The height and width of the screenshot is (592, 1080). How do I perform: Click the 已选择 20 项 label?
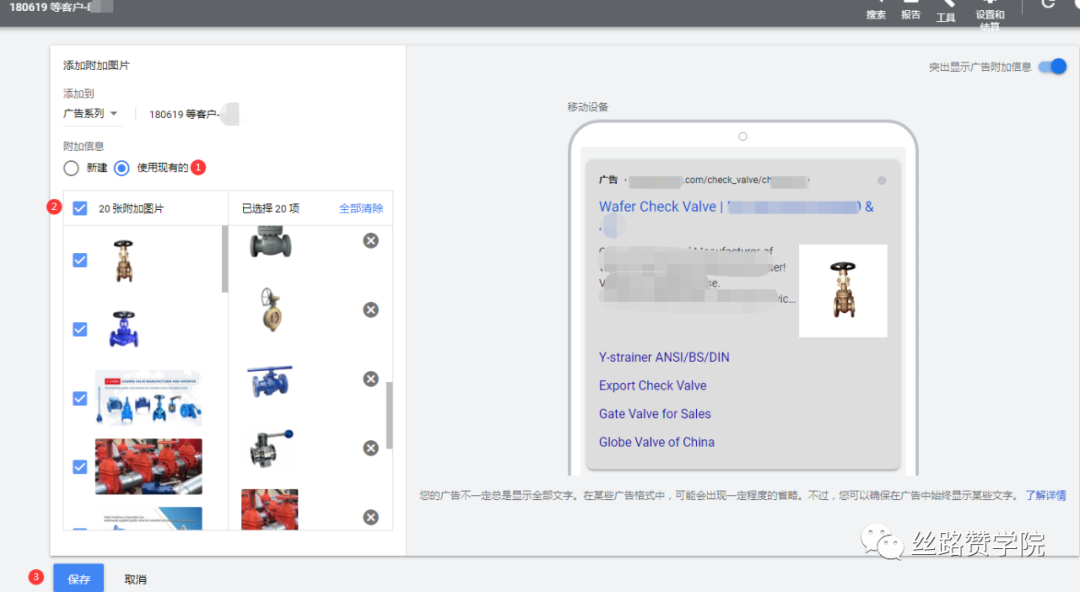[x=271, y=208]
